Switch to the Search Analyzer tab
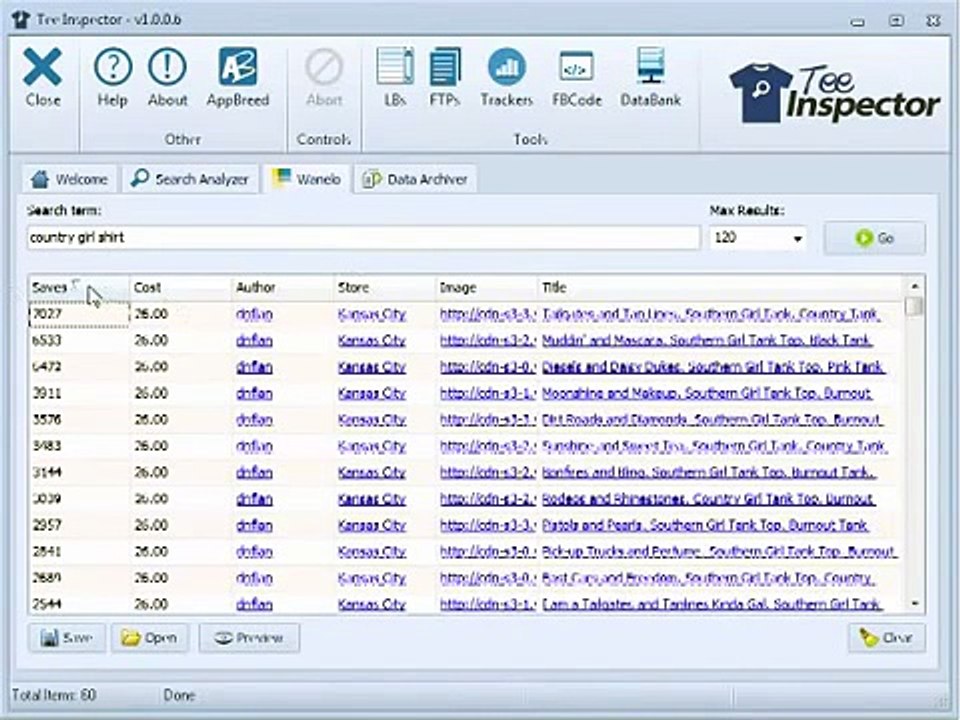The width and height of the screenshot is (960, 720). (x=190, y=179)
